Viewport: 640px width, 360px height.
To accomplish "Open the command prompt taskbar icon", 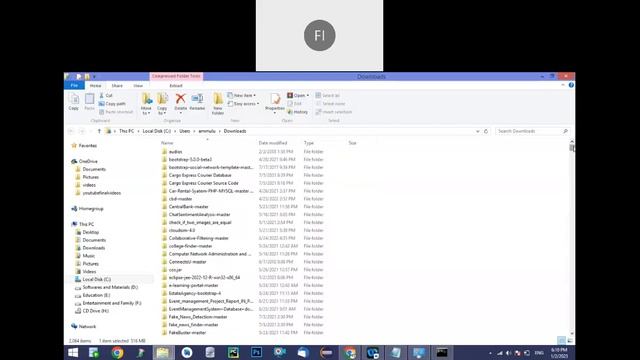I will pos(442,353).
